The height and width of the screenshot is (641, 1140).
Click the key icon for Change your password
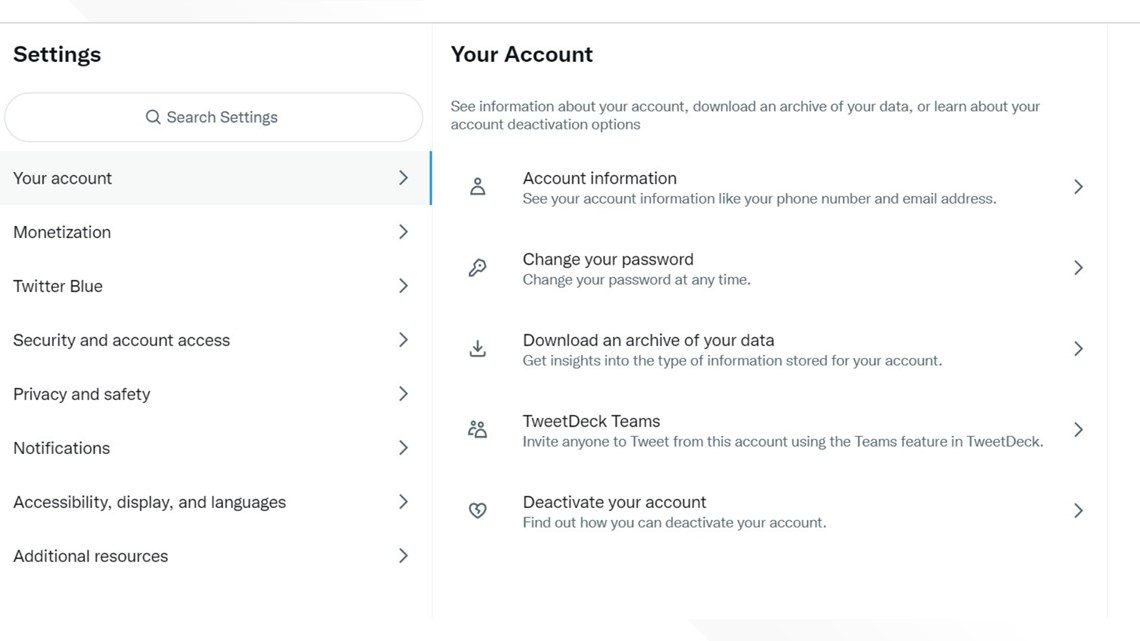(478, 267)
